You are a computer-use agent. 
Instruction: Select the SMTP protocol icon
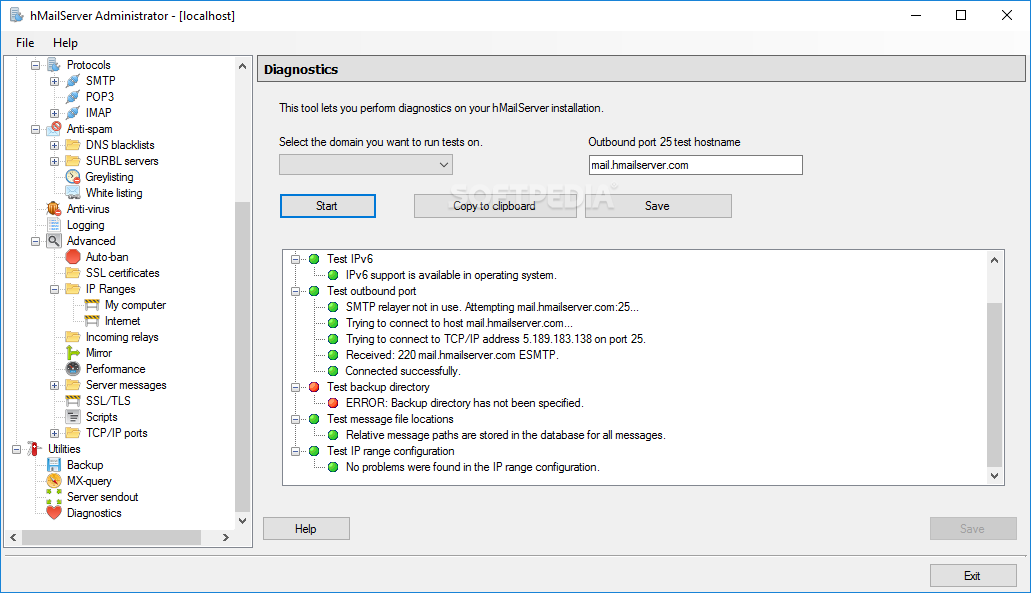click(73, 81)
